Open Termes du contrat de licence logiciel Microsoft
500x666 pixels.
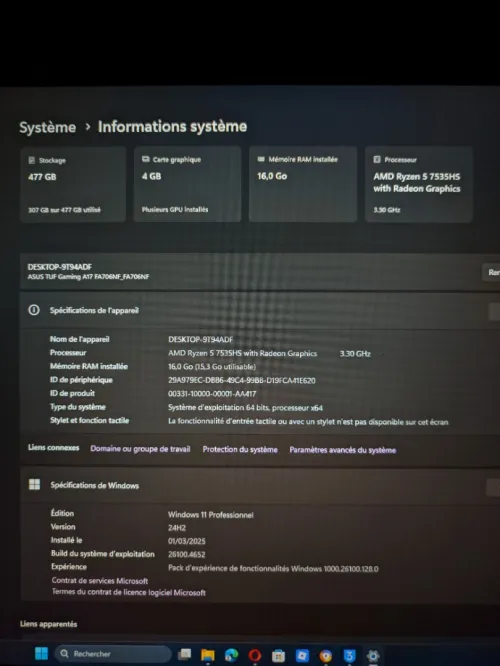coord(129,592)
